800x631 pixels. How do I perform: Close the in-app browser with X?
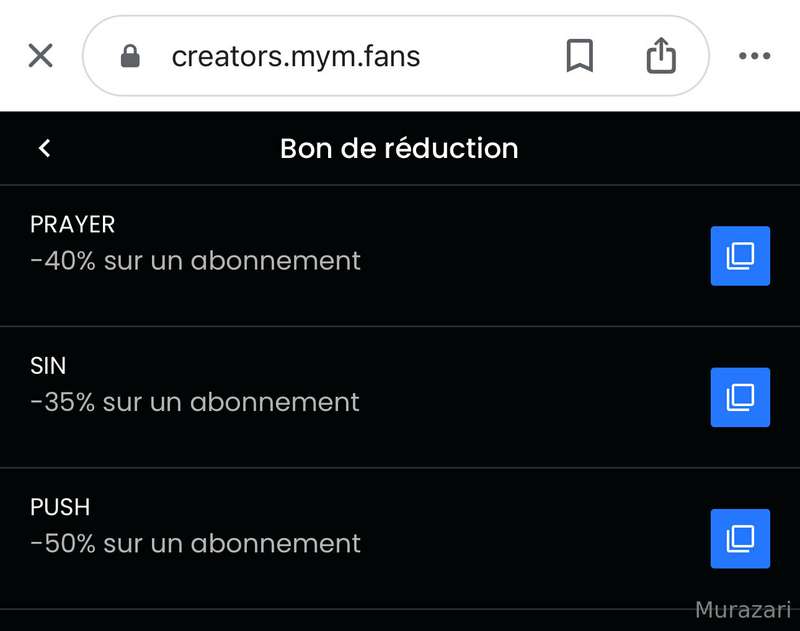(40, 56)
